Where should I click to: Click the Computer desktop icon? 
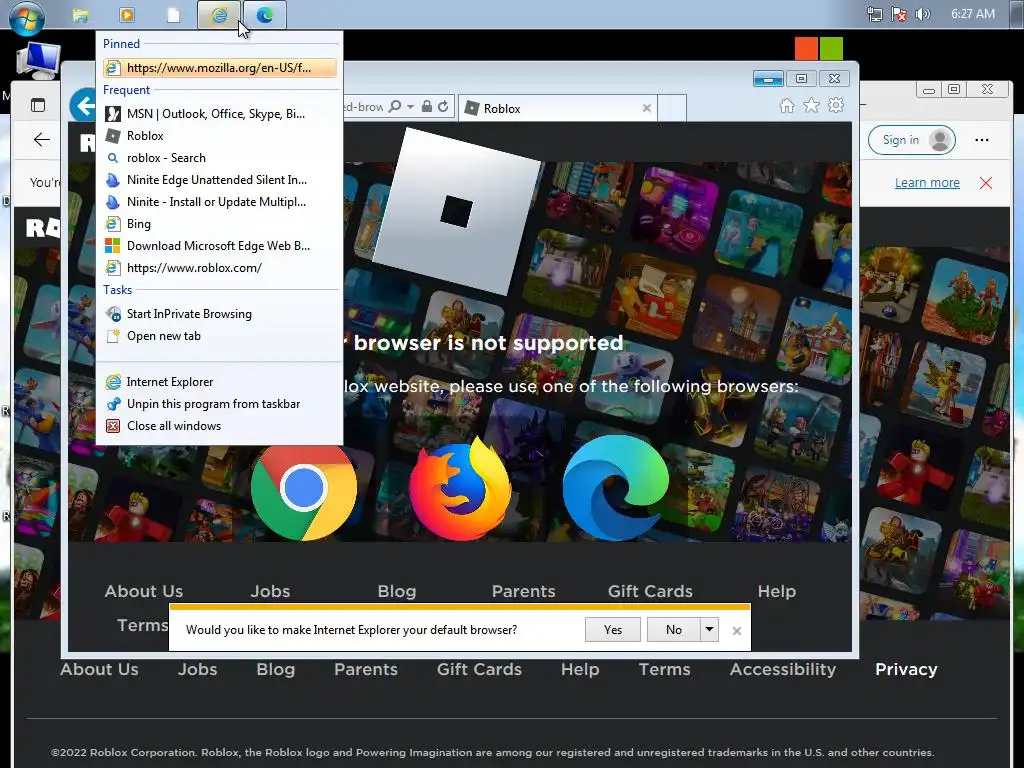[39, 60]
